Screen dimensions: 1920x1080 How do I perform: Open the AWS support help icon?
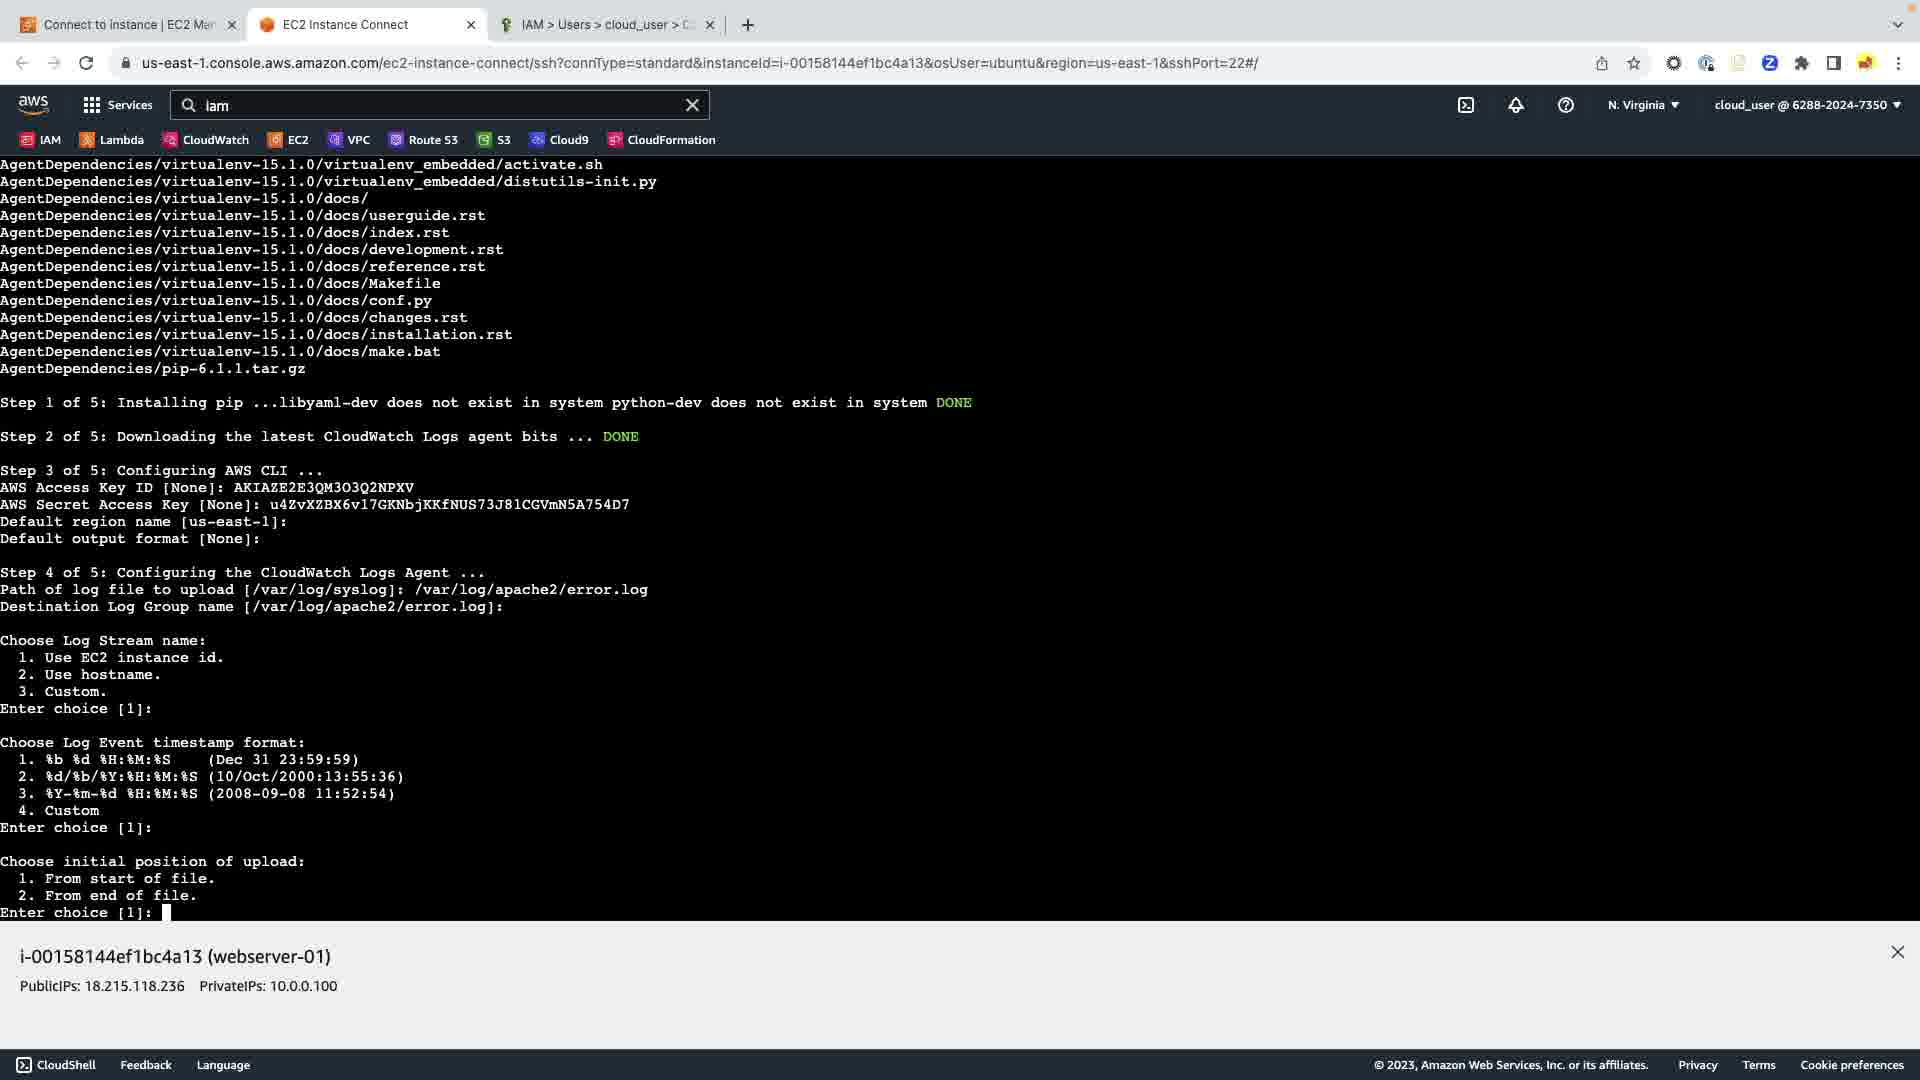point(1566,105)
